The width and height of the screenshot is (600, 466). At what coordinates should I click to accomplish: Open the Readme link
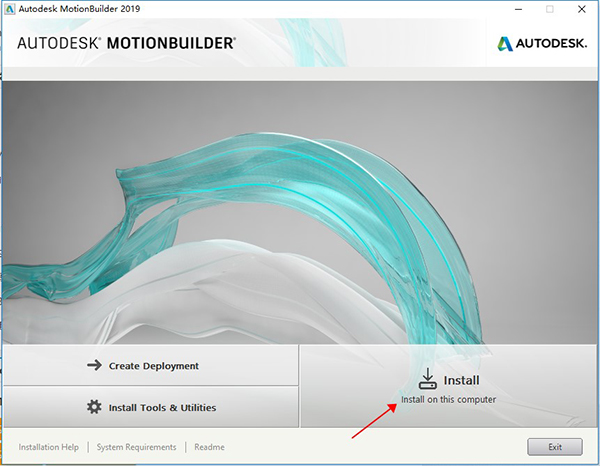[209, 447]
